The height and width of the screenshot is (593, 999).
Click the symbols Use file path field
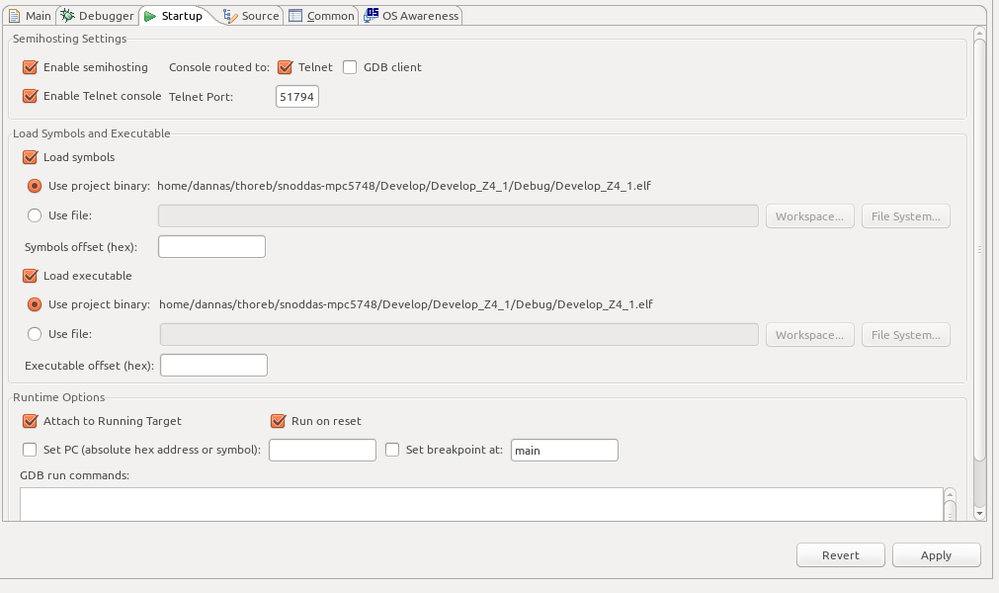(458, 216)
